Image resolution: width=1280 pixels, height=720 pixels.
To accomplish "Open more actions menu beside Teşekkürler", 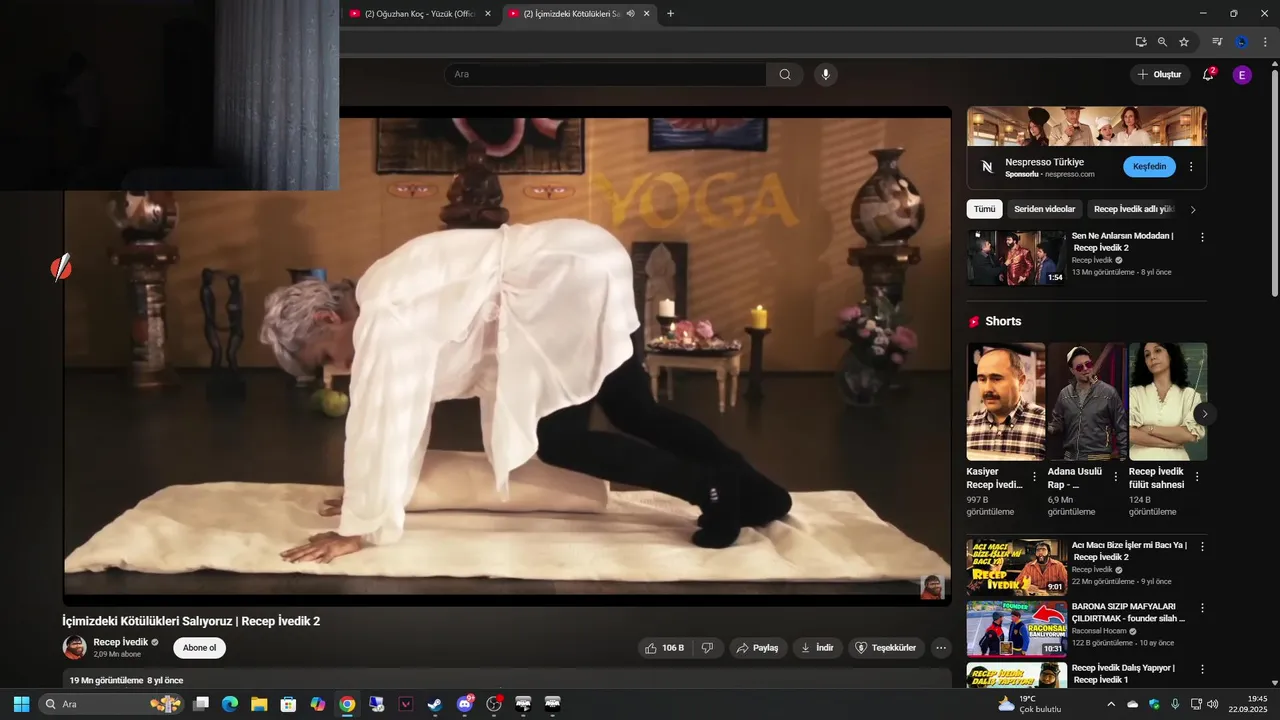I will click(x=940, y=648).
